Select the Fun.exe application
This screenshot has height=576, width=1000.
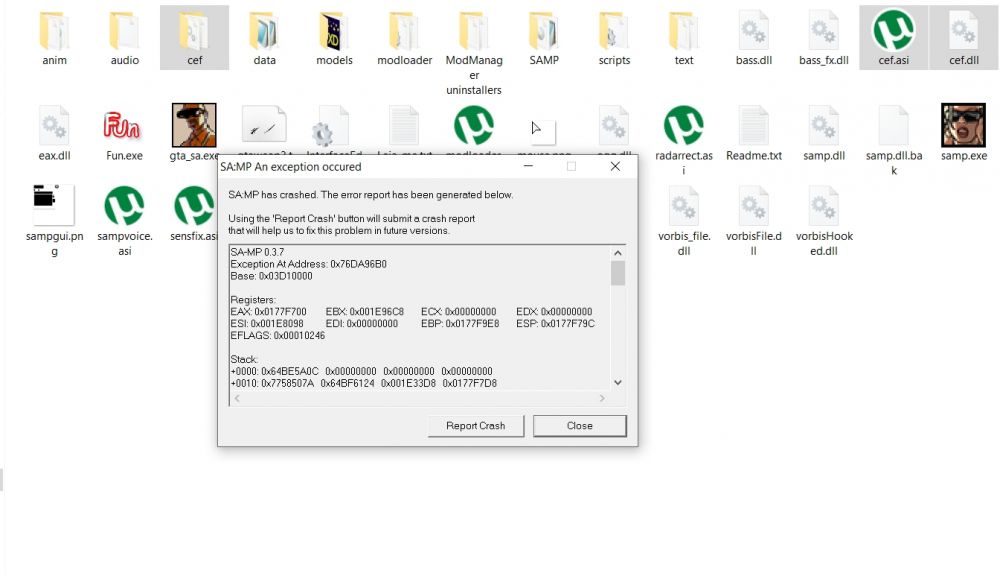124,133
